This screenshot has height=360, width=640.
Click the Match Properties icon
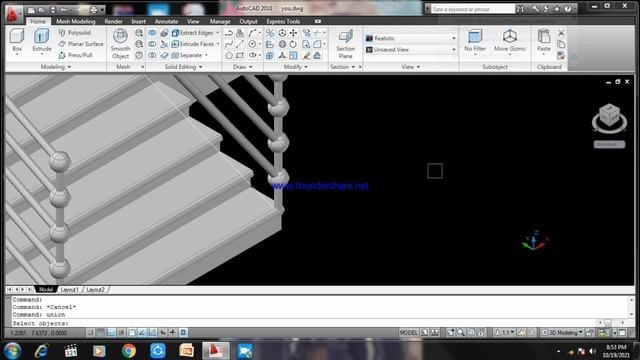pyautogui.click(x=561, y=56)
